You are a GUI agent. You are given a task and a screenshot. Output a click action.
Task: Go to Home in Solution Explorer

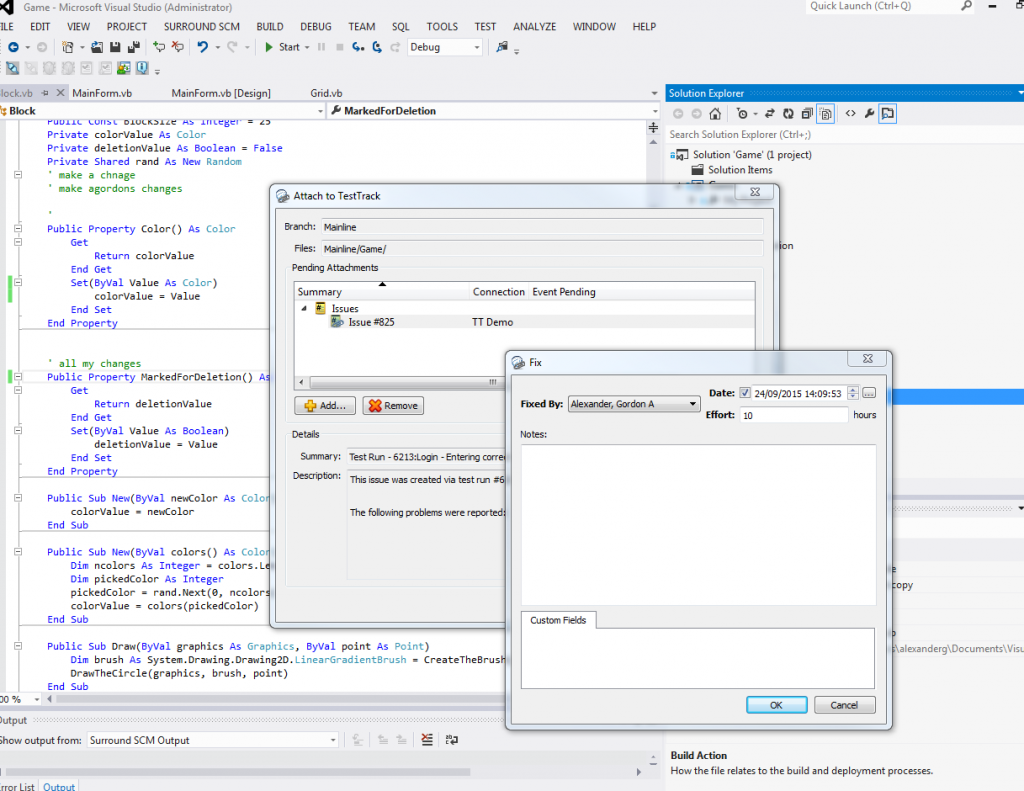pyautogui.click(x=715, y=114)
